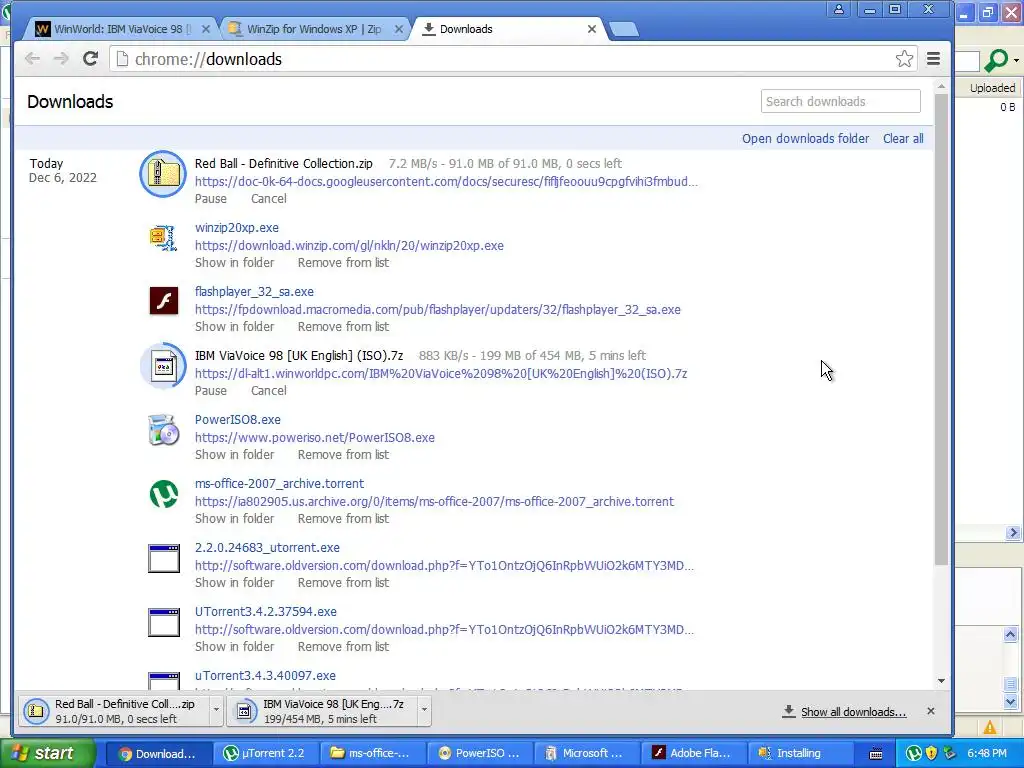
Task: Click the IBM ViaVoice 7z file icon
Action: (x=163, y=366)
